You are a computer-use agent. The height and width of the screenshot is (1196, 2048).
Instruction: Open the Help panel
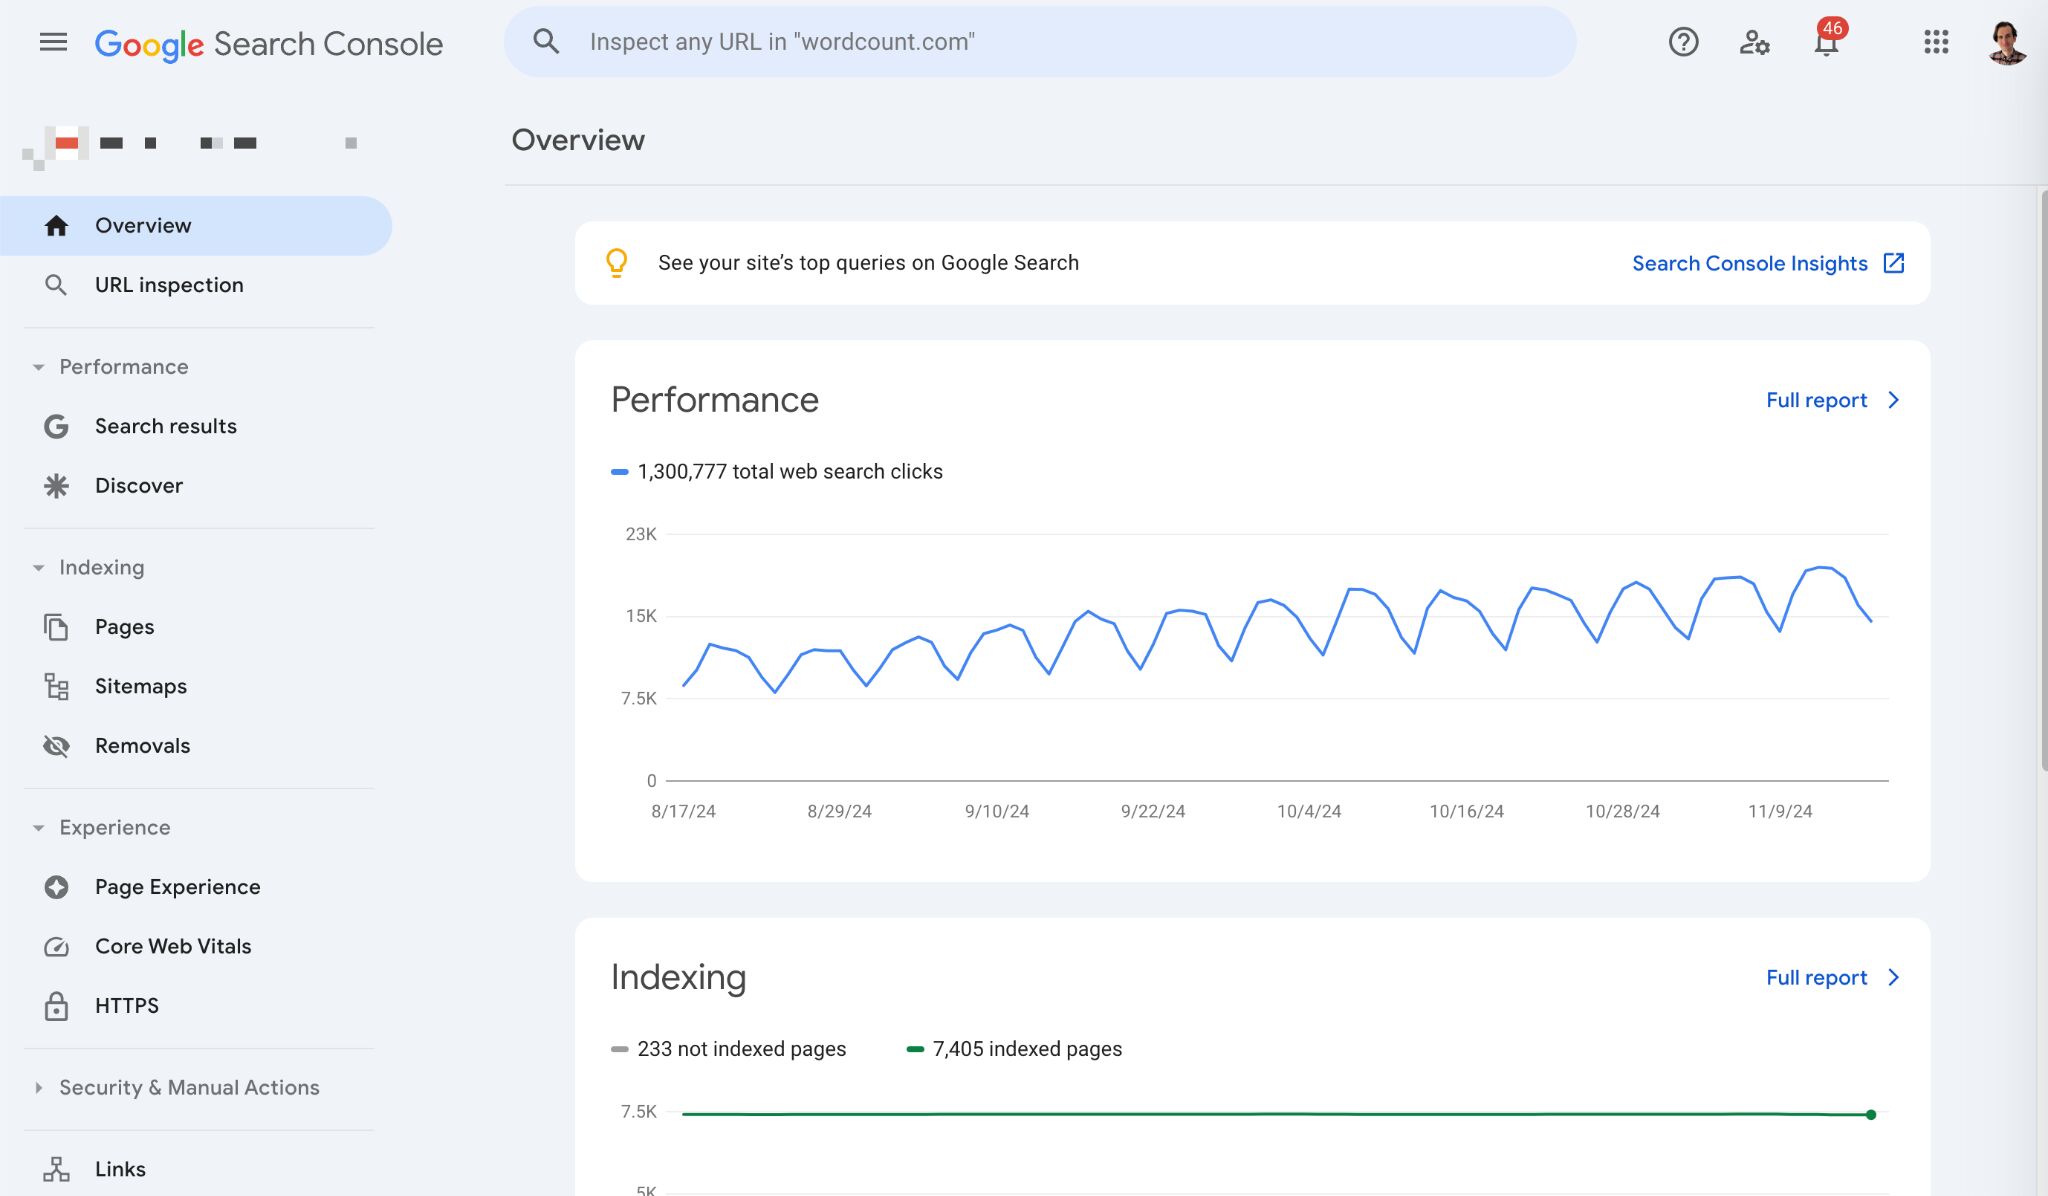(x=1683, y=42)
